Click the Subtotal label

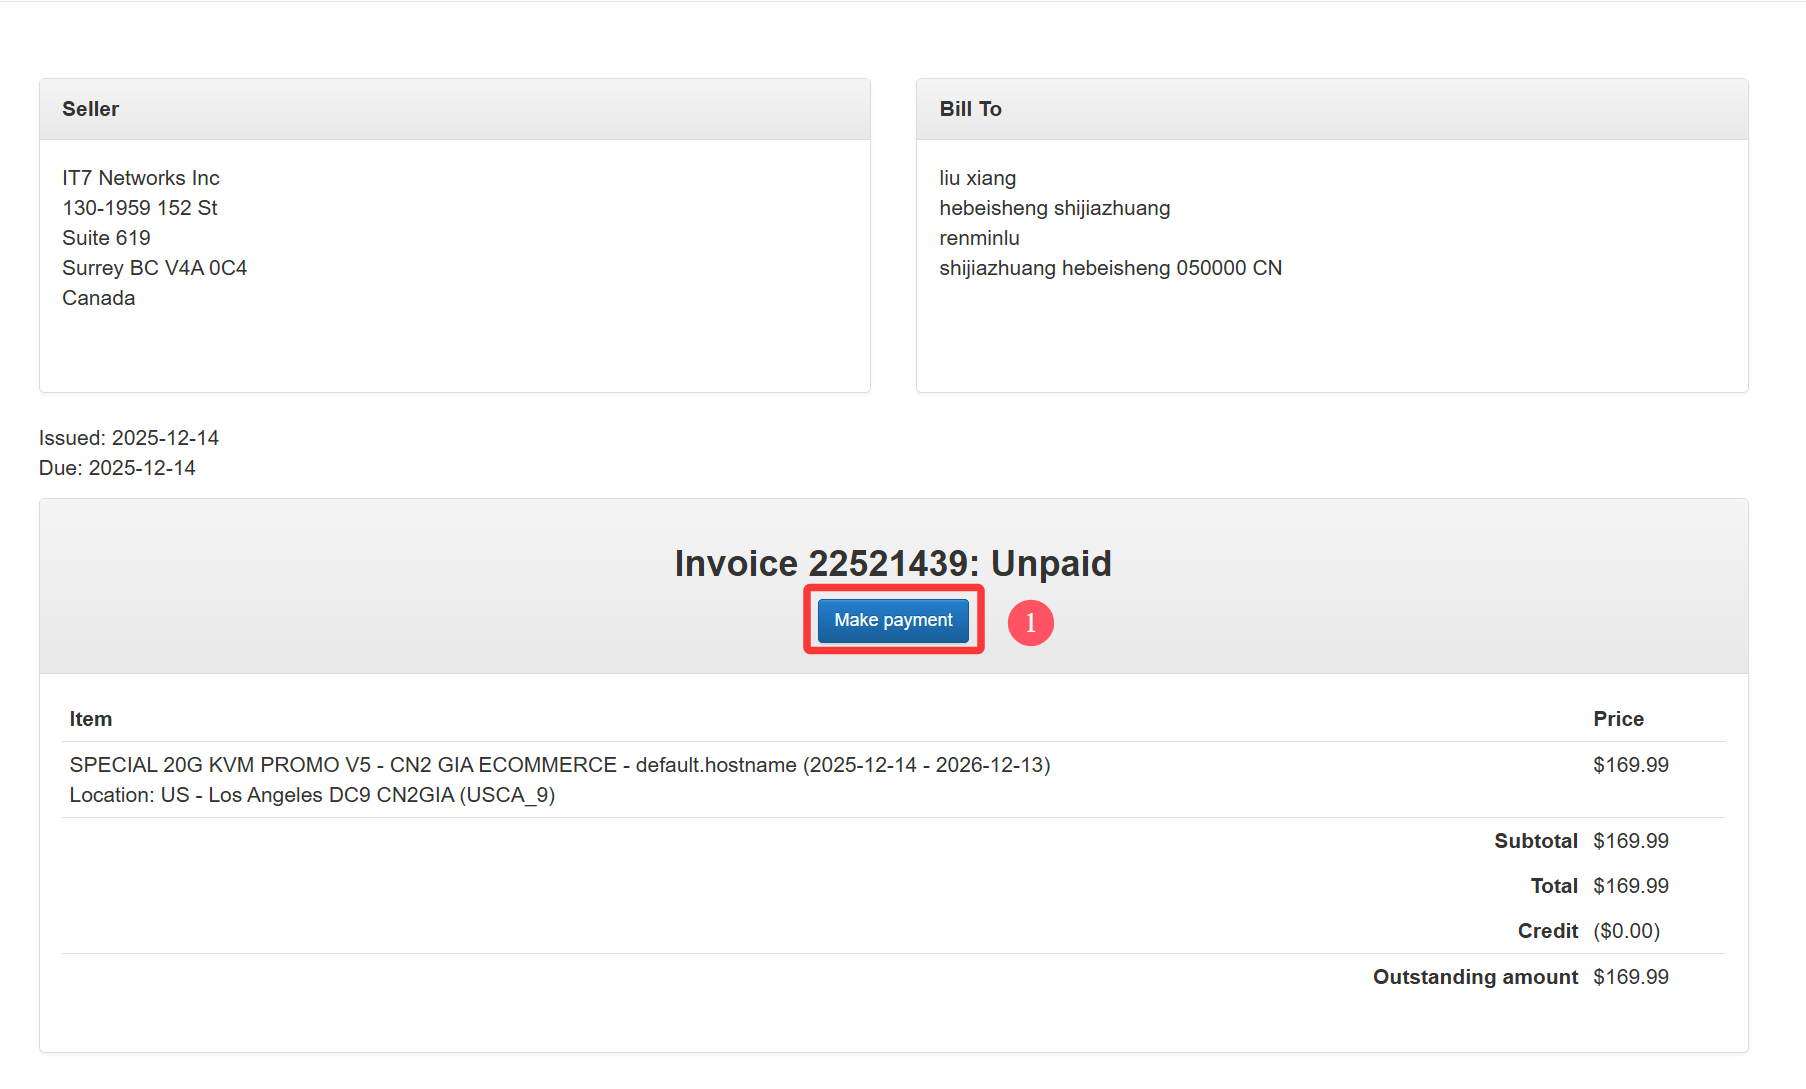1535,841
